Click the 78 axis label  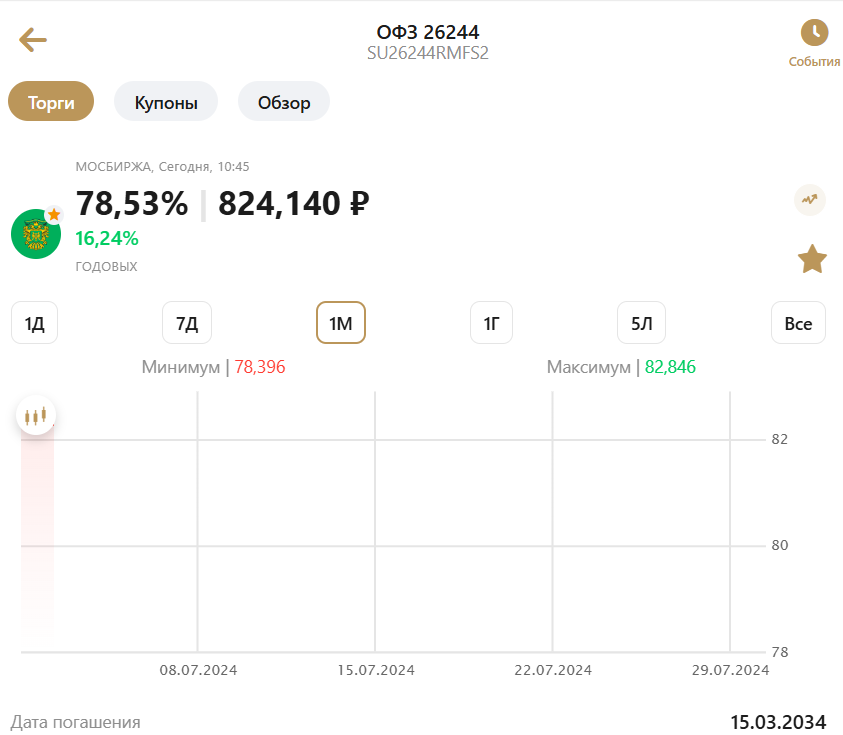pos(780,652)
